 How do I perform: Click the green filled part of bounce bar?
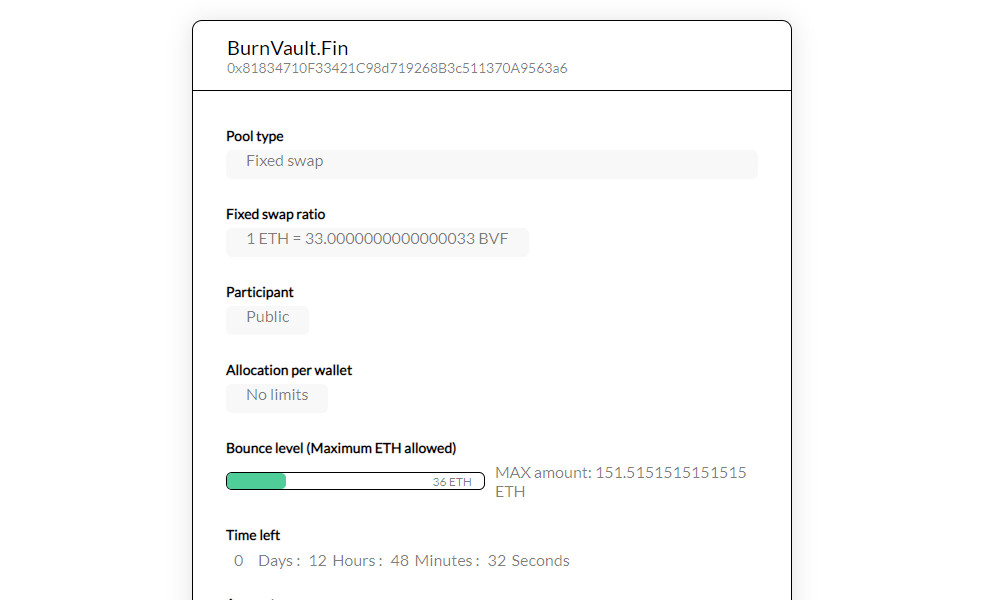[256, 481]
